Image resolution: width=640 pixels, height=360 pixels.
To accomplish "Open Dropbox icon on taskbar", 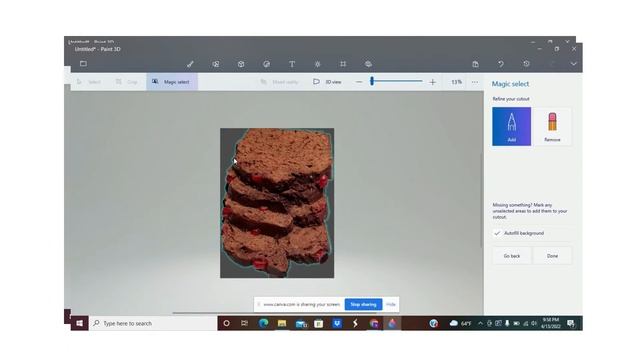I will point(337,323).
